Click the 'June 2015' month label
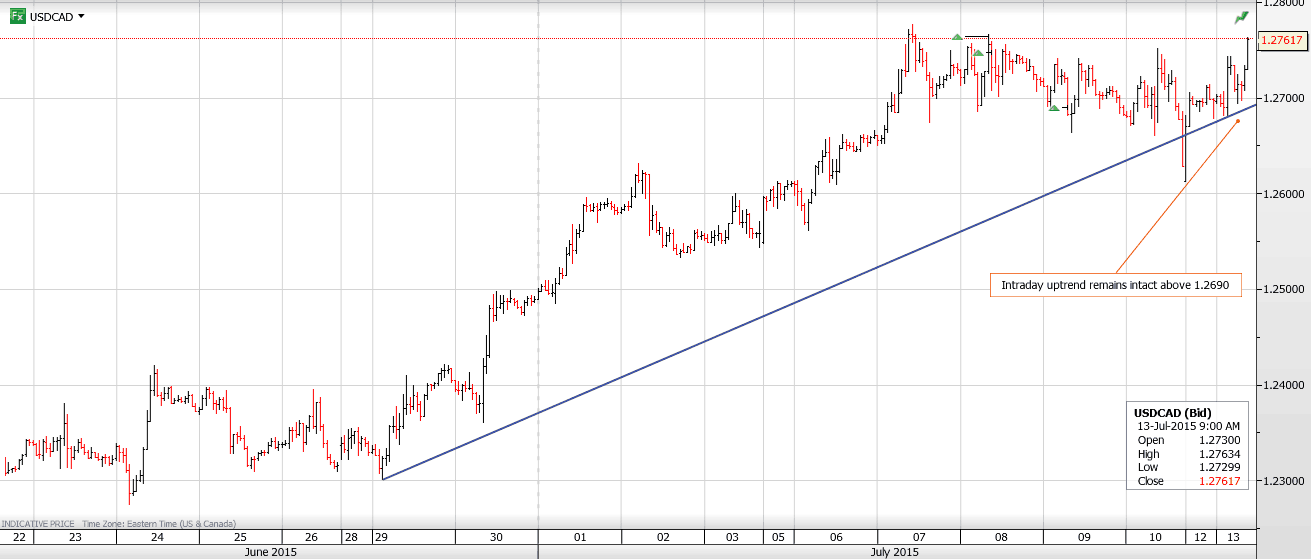 (269, 551)
